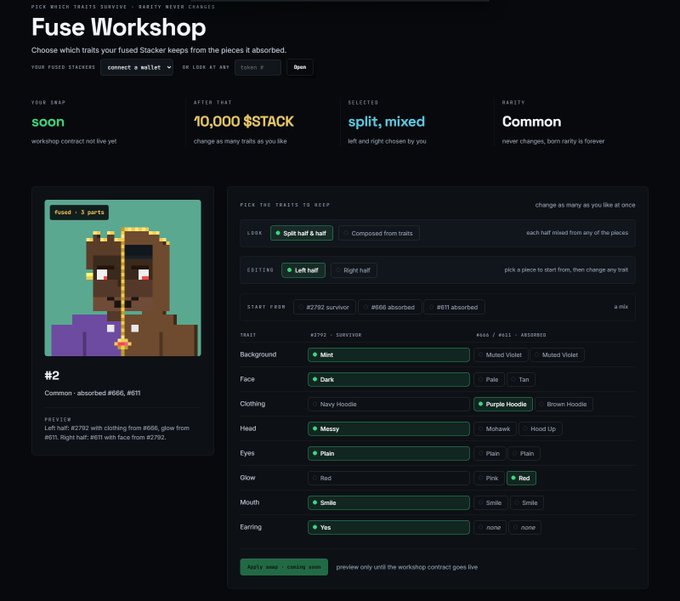Click the 'fused · 3 parts' badge

pyautogui.click(x=79, y=212)
